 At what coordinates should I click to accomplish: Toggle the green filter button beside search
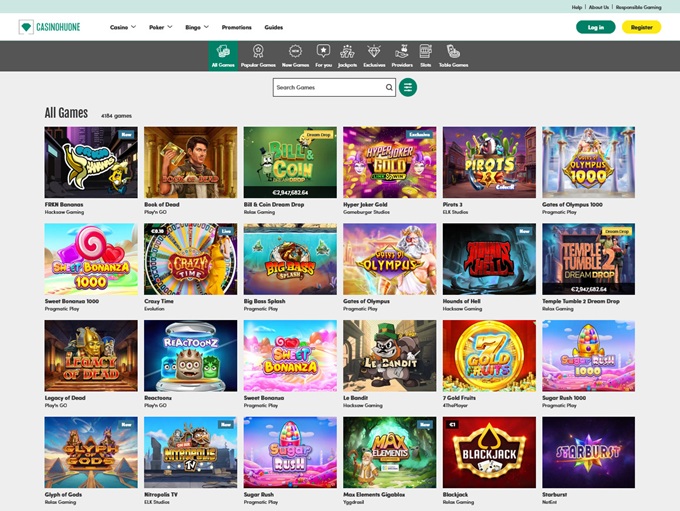(x=408, y=87)
